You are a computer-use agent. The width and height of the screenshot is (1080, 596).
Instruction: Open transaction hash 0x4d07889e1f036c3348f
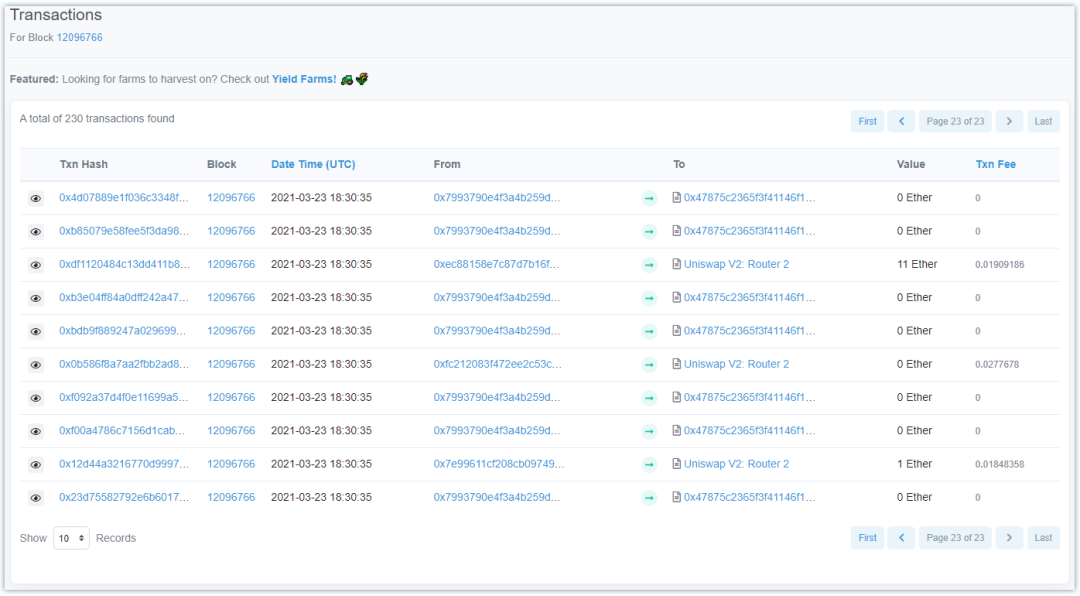click(x=124, y=197)
